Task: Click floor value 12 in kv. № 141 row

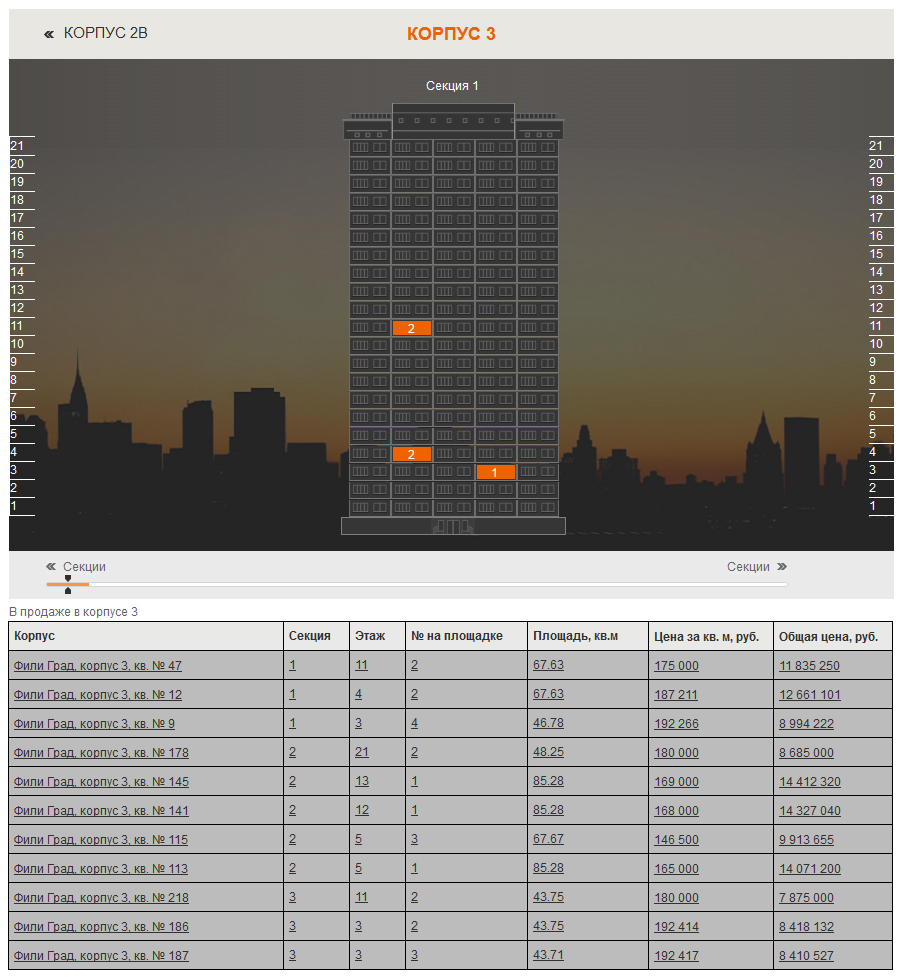Action: pos(362,810)
